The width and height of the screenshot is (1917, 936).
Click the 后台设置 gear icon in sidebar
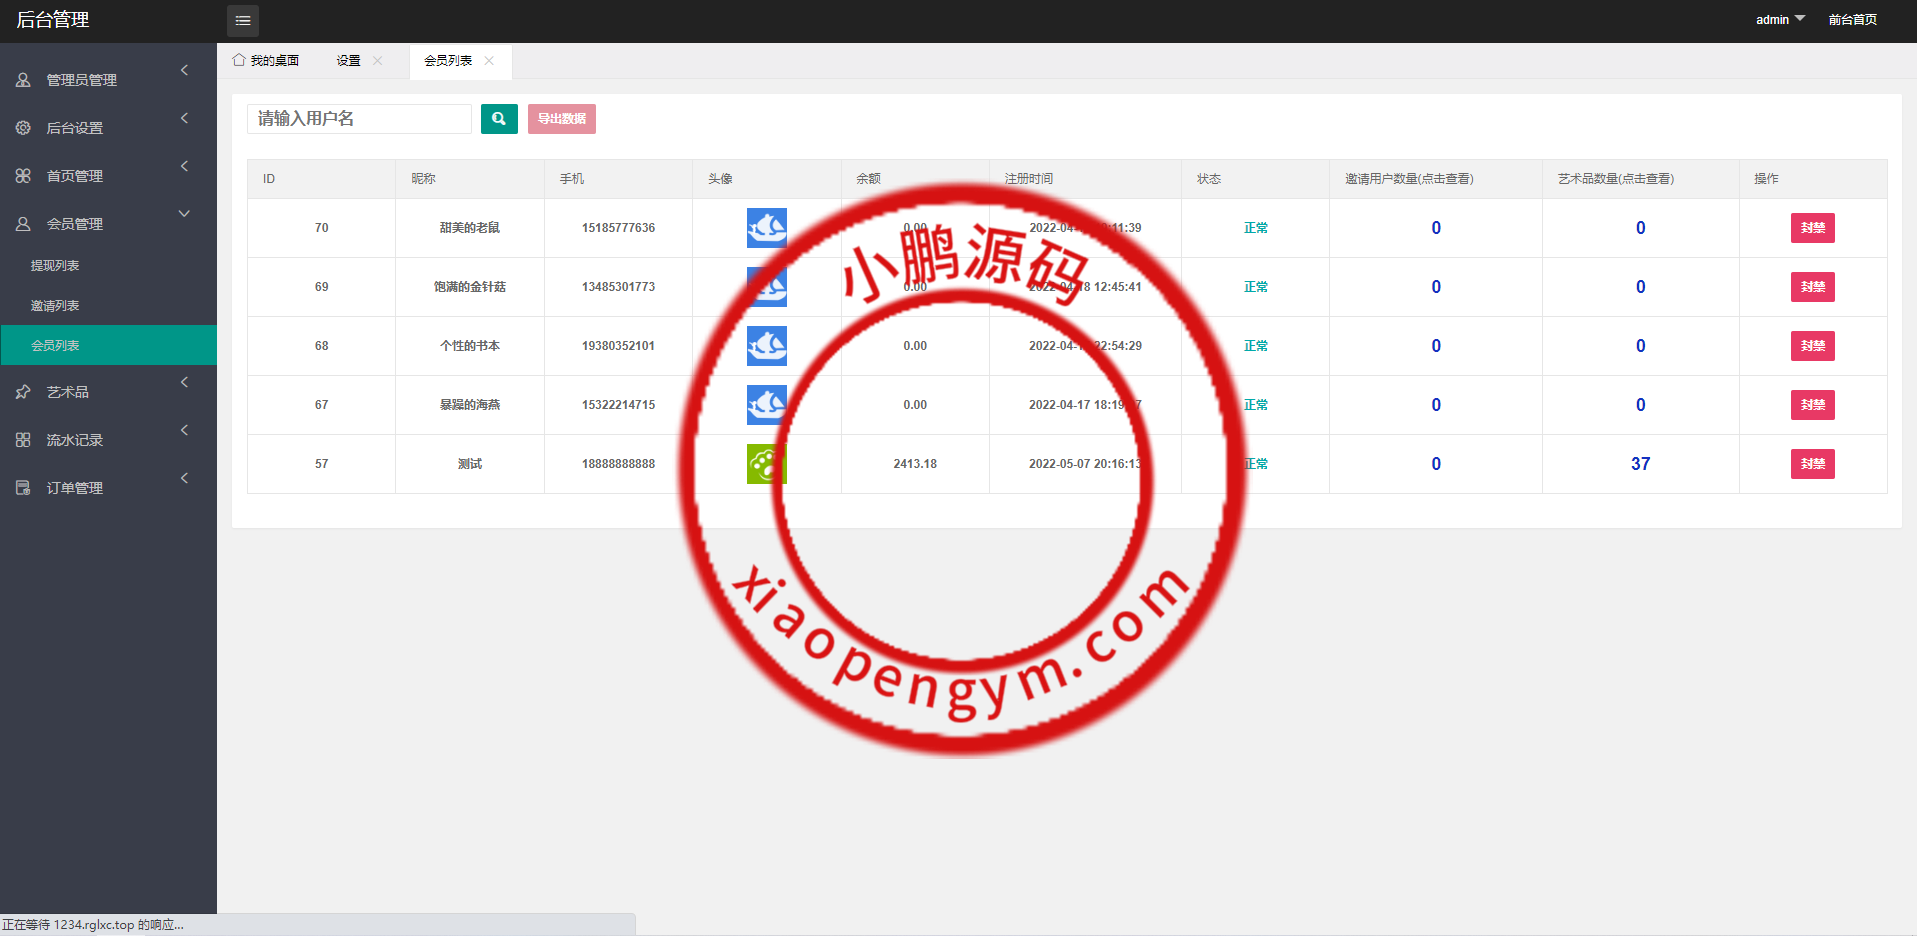click(x=23, y=128)
